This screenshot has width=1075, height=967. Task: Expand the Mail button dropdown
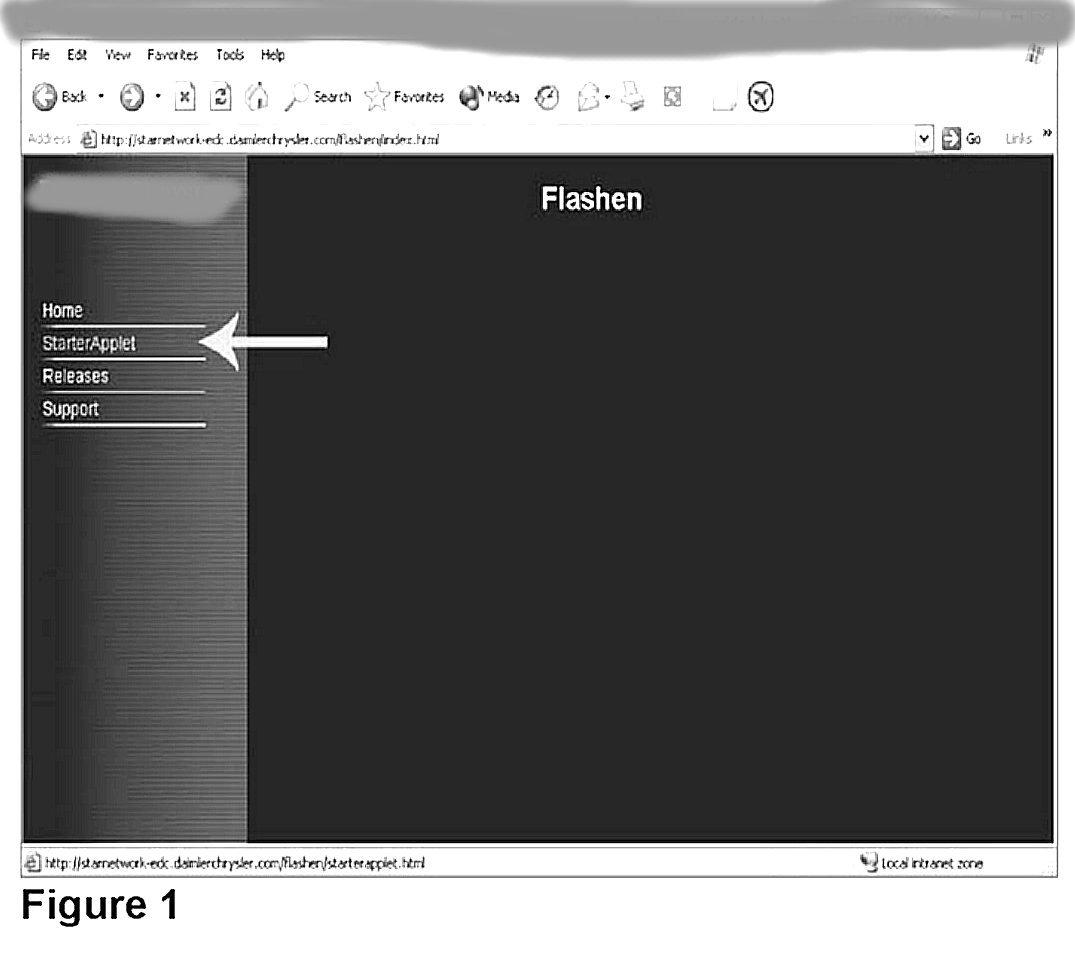607,98
